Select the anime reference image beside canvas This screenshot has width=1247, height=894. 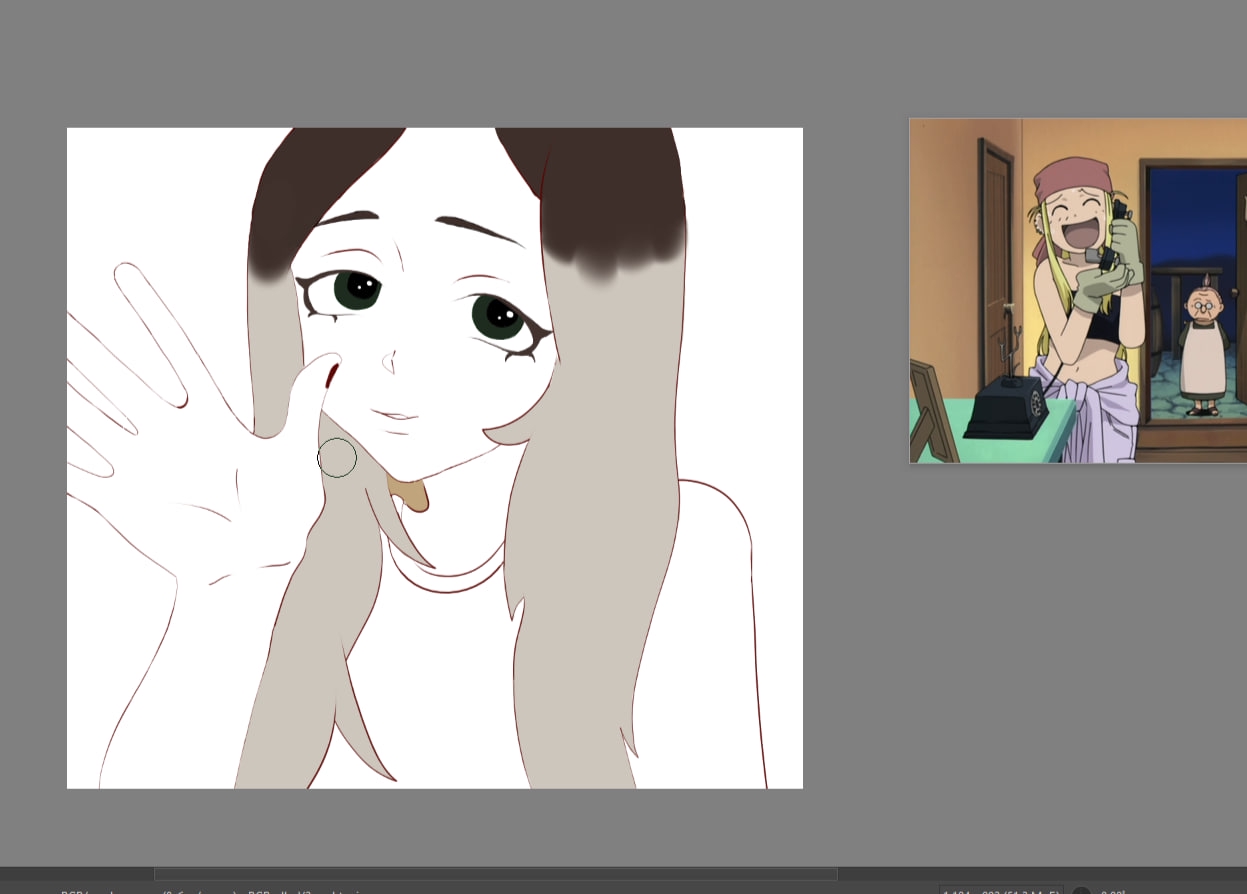click(x=1078, y=291)
